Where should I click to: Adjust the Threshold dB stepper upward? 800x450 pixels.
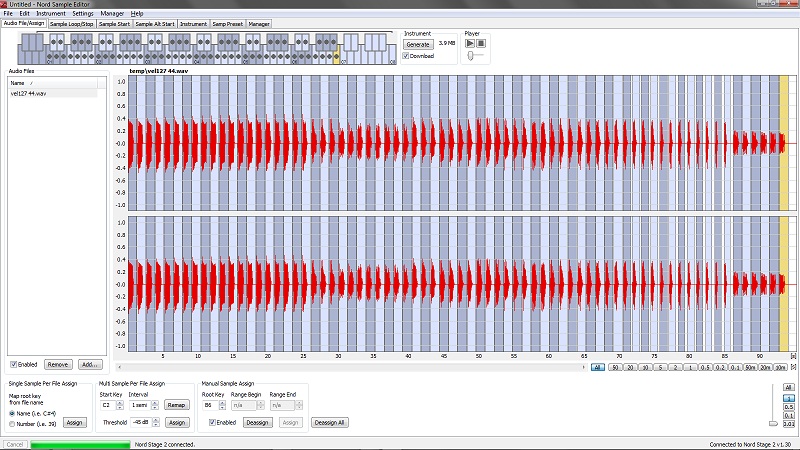[x=158, y=420]
